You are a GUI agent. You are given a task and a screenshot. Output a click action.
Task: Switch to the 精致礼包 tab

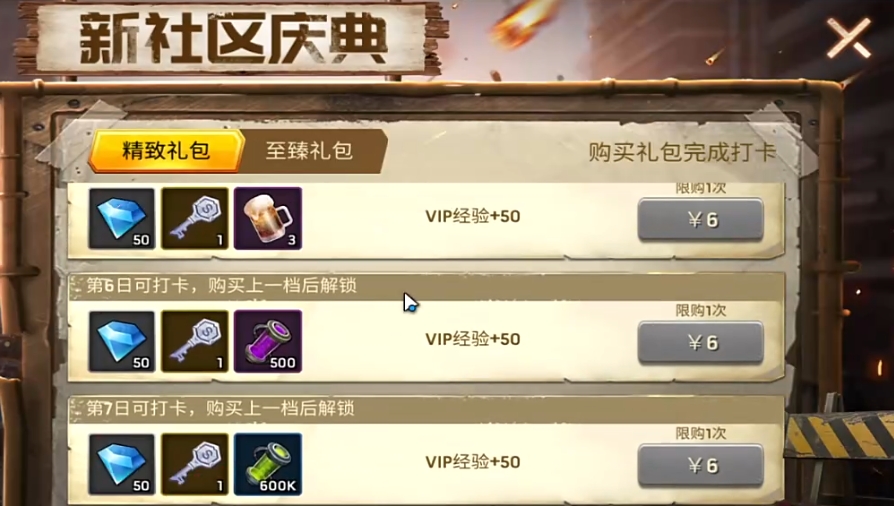(x=166, y=151)
